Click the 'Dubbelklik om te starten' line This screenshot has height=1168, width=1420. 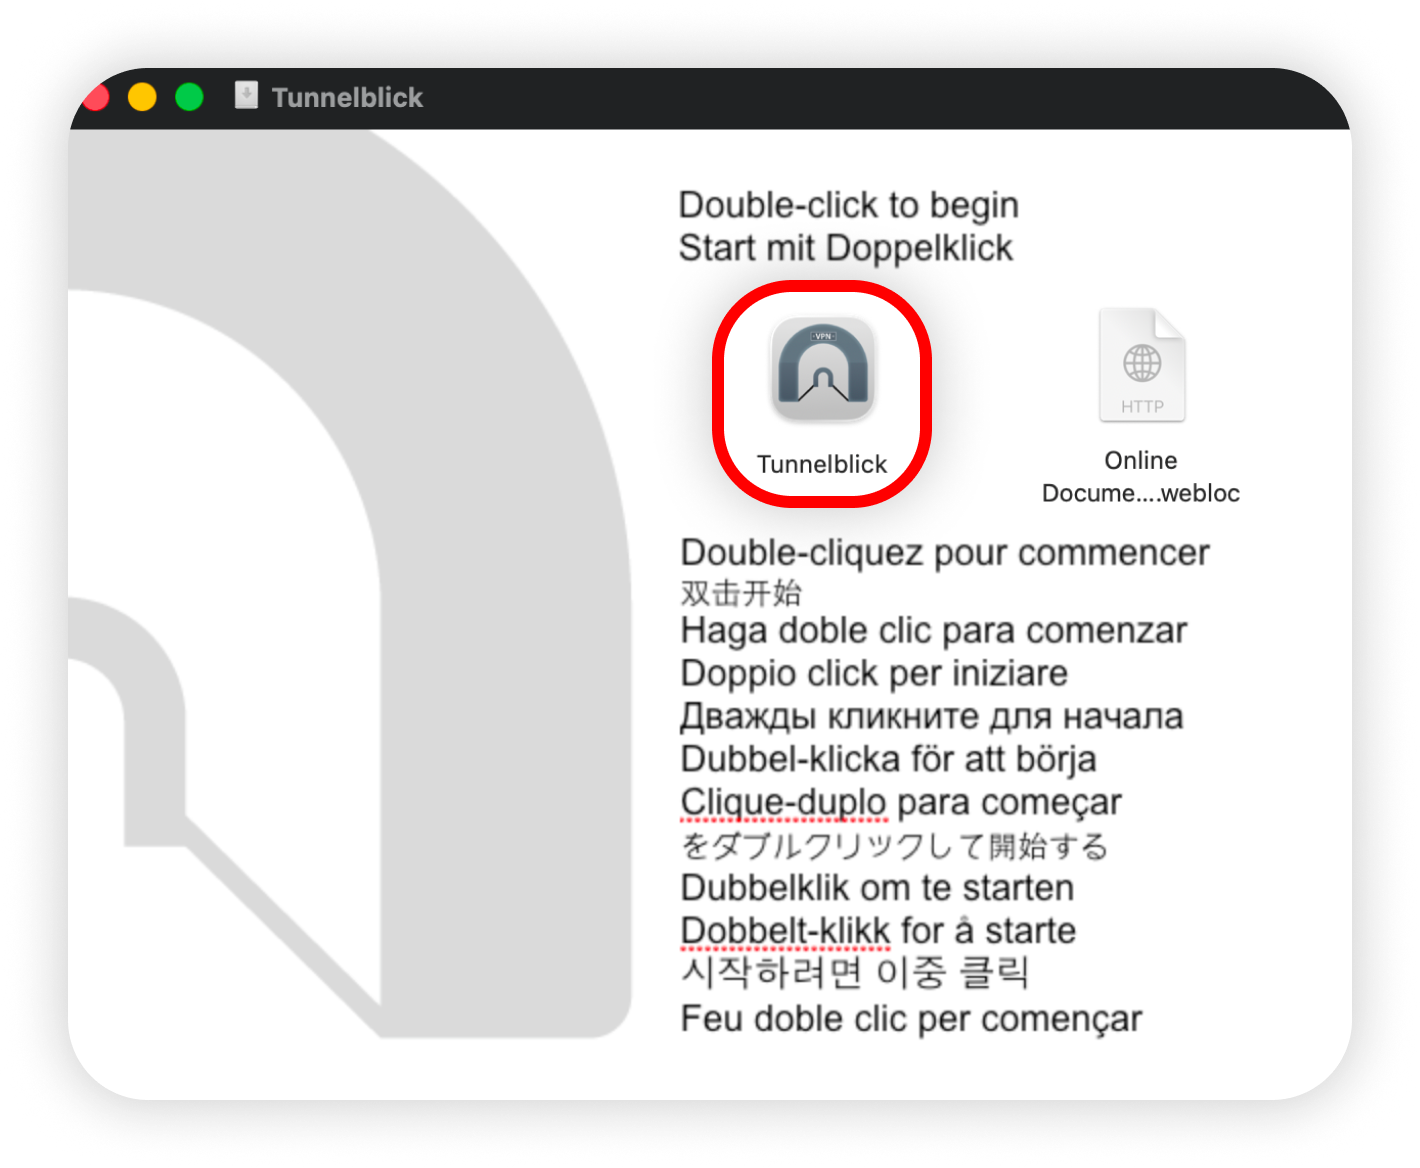[x=877, y=888]
